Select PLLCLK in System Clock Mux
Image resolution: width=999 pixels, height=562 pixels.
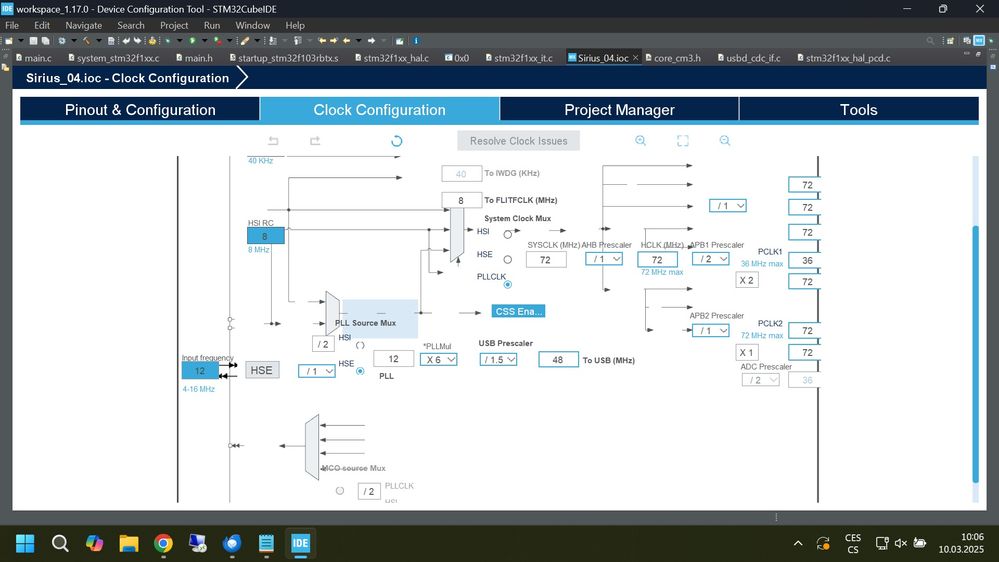click(x=507, y=284)
